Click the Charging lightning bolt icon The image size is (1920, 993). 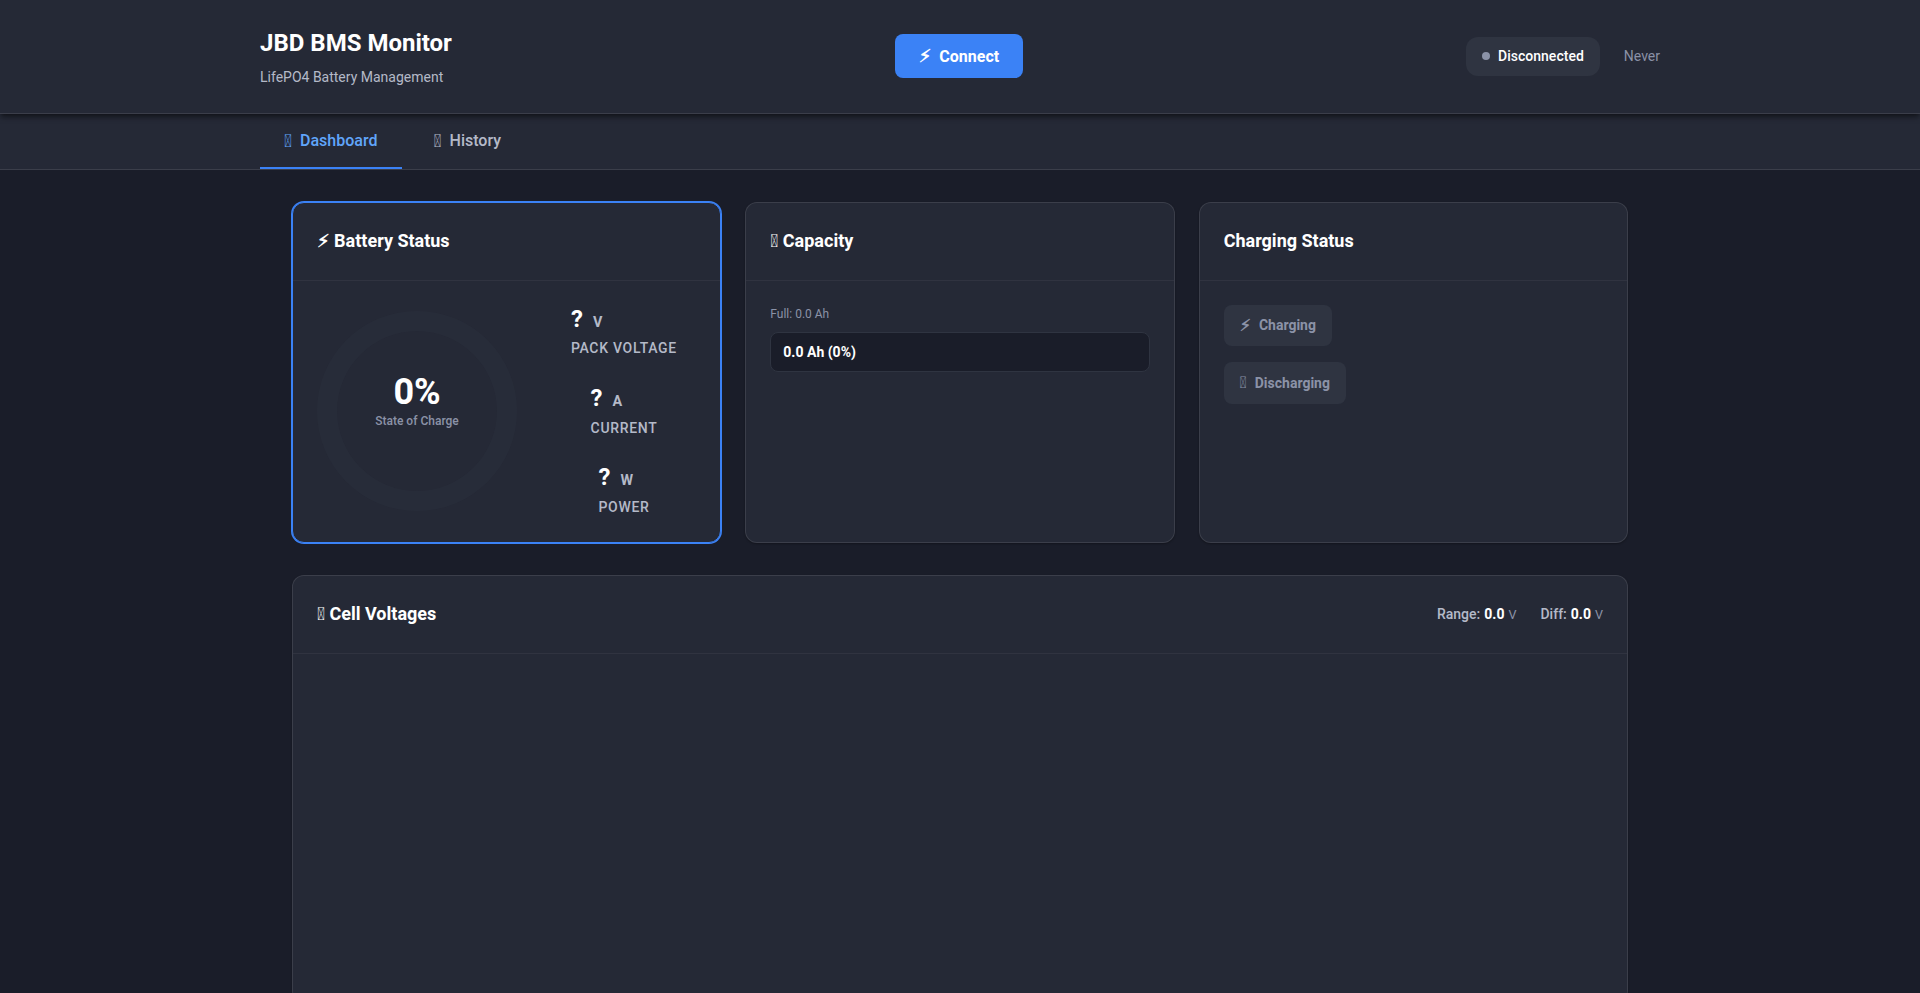click(1245, 325)
